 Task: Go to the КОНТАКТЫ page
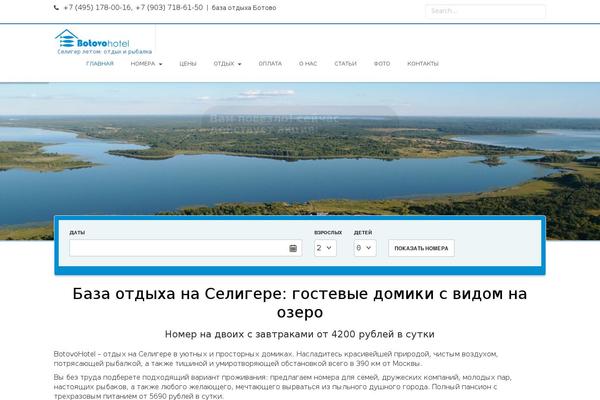423,64
